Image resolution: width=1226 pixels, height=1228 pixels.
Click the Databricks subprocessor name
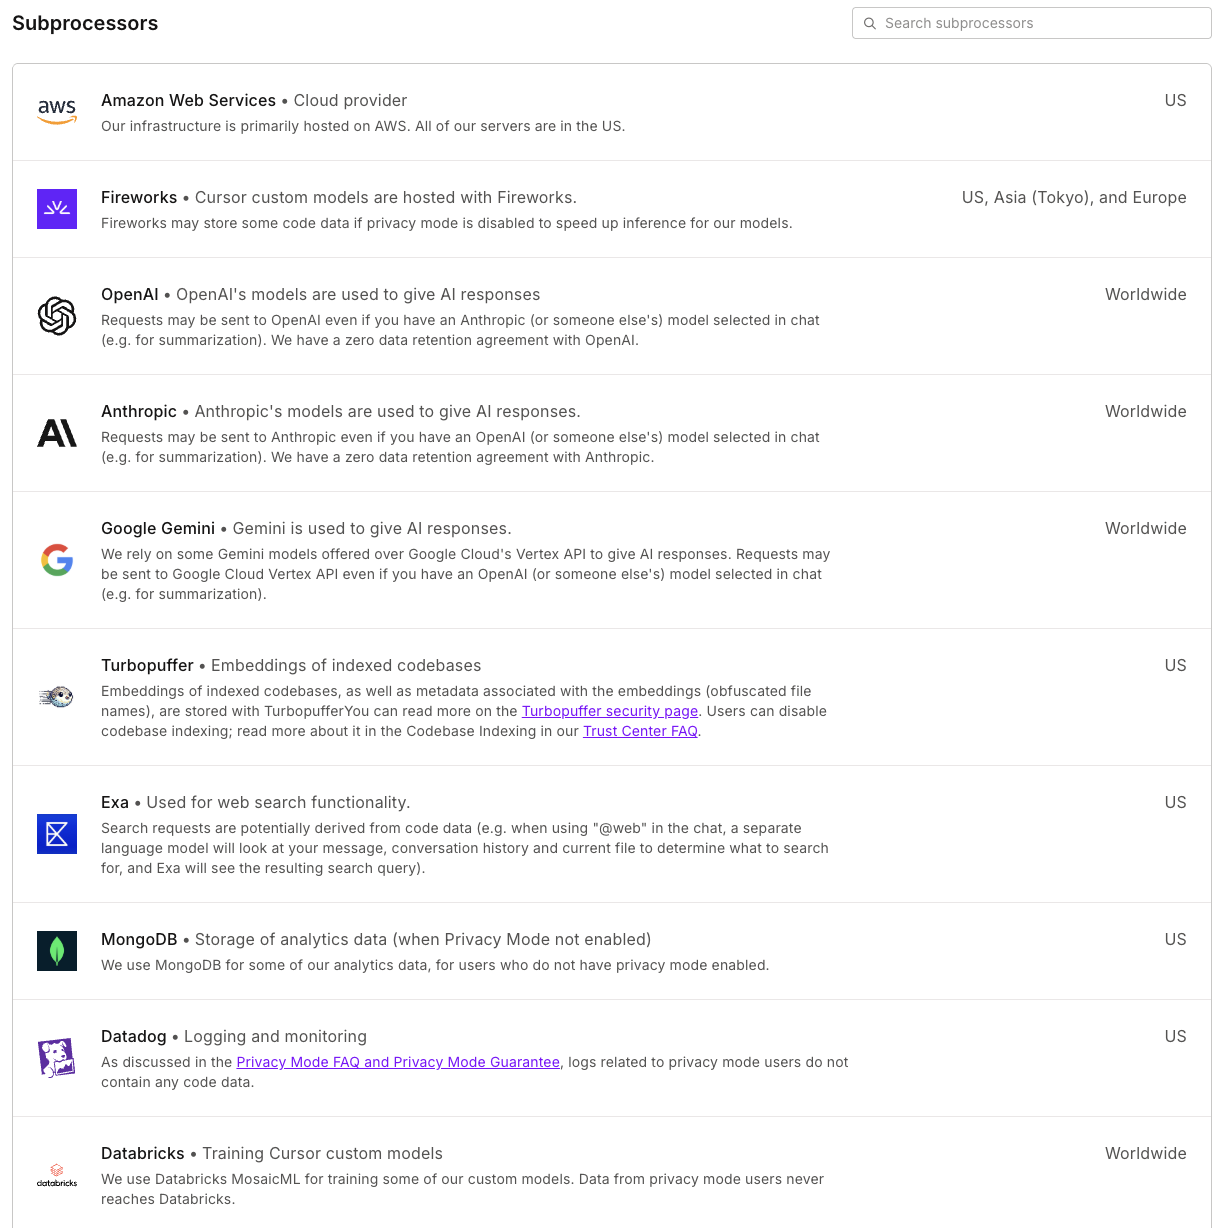[x=143, y=1153]
